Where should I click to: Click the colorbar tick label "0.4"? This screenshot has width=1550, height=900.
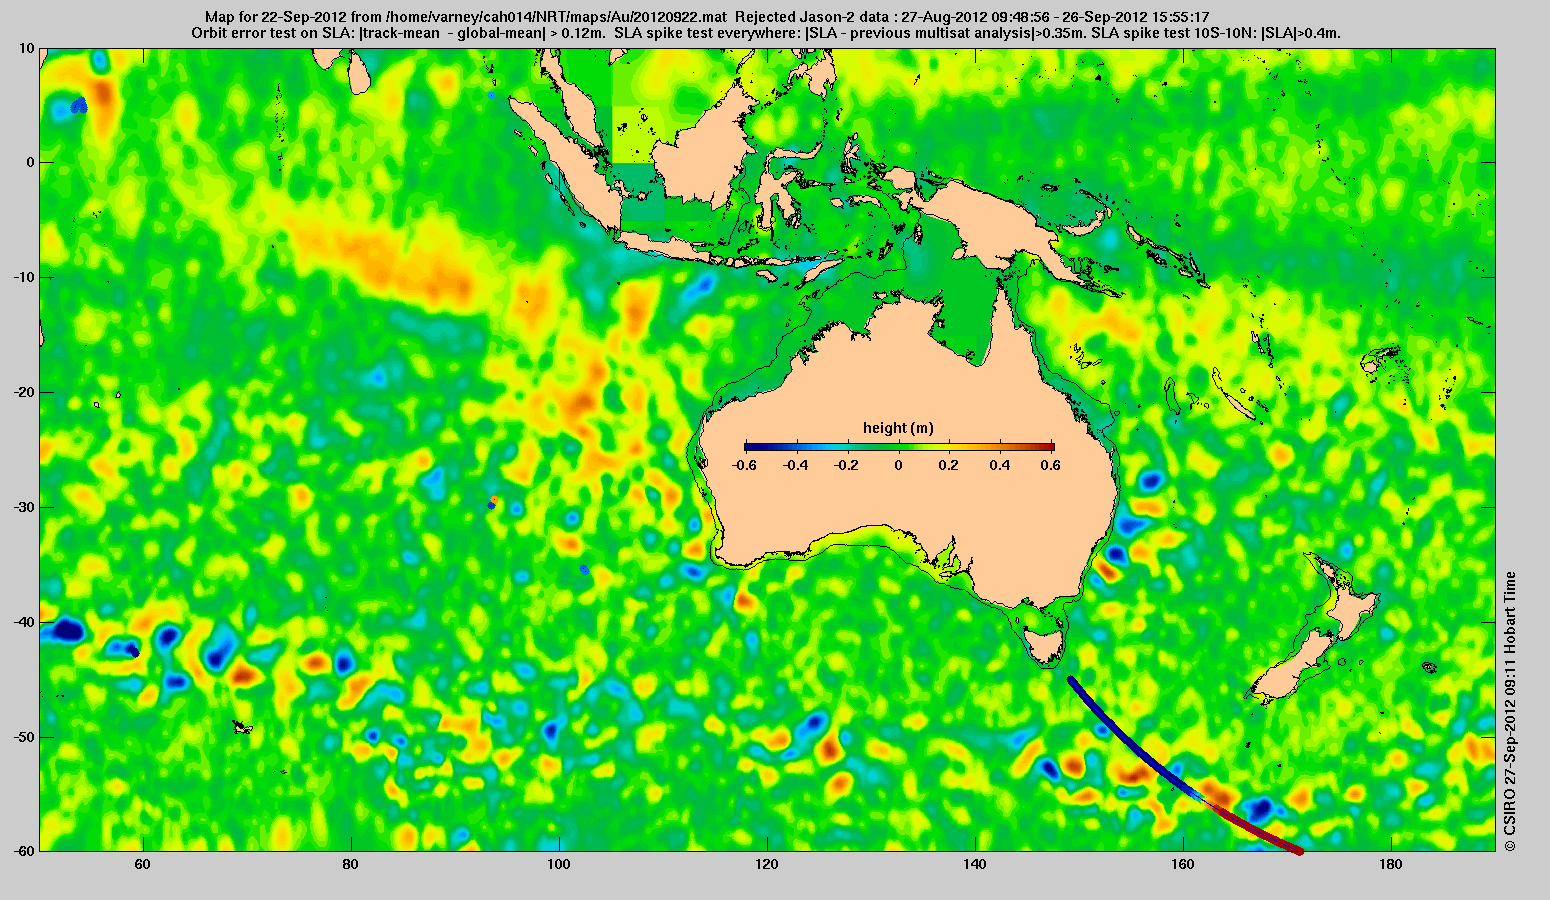[x=1002, y=465]
